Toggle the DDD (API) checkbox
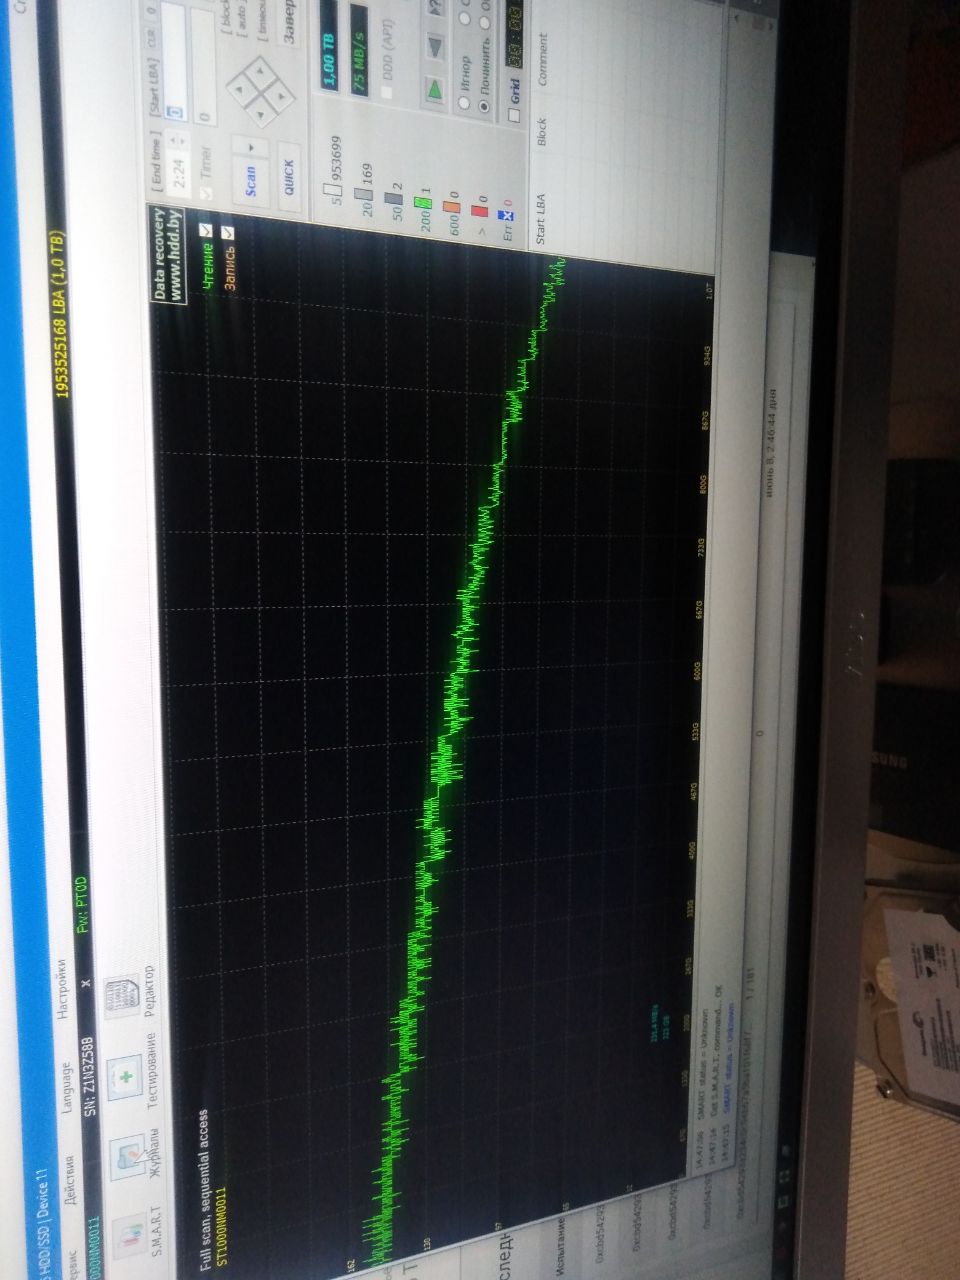 387,93
